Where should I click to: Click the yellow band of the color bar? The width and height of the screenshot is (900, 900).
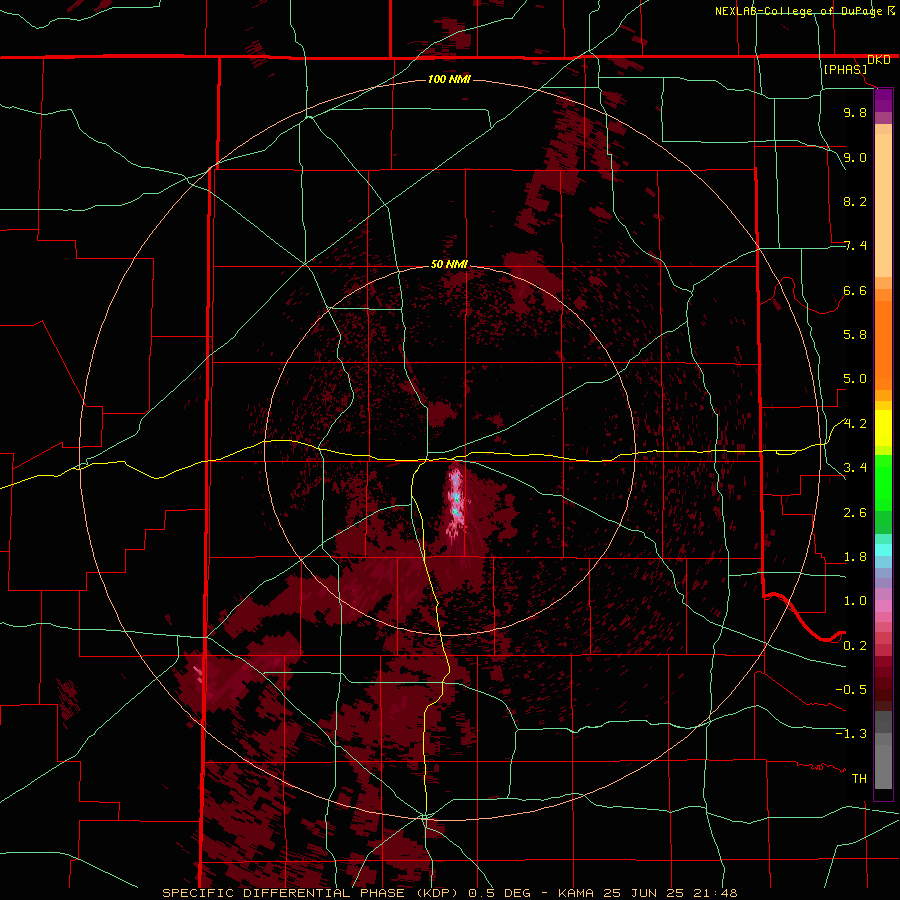click(883, 428)
